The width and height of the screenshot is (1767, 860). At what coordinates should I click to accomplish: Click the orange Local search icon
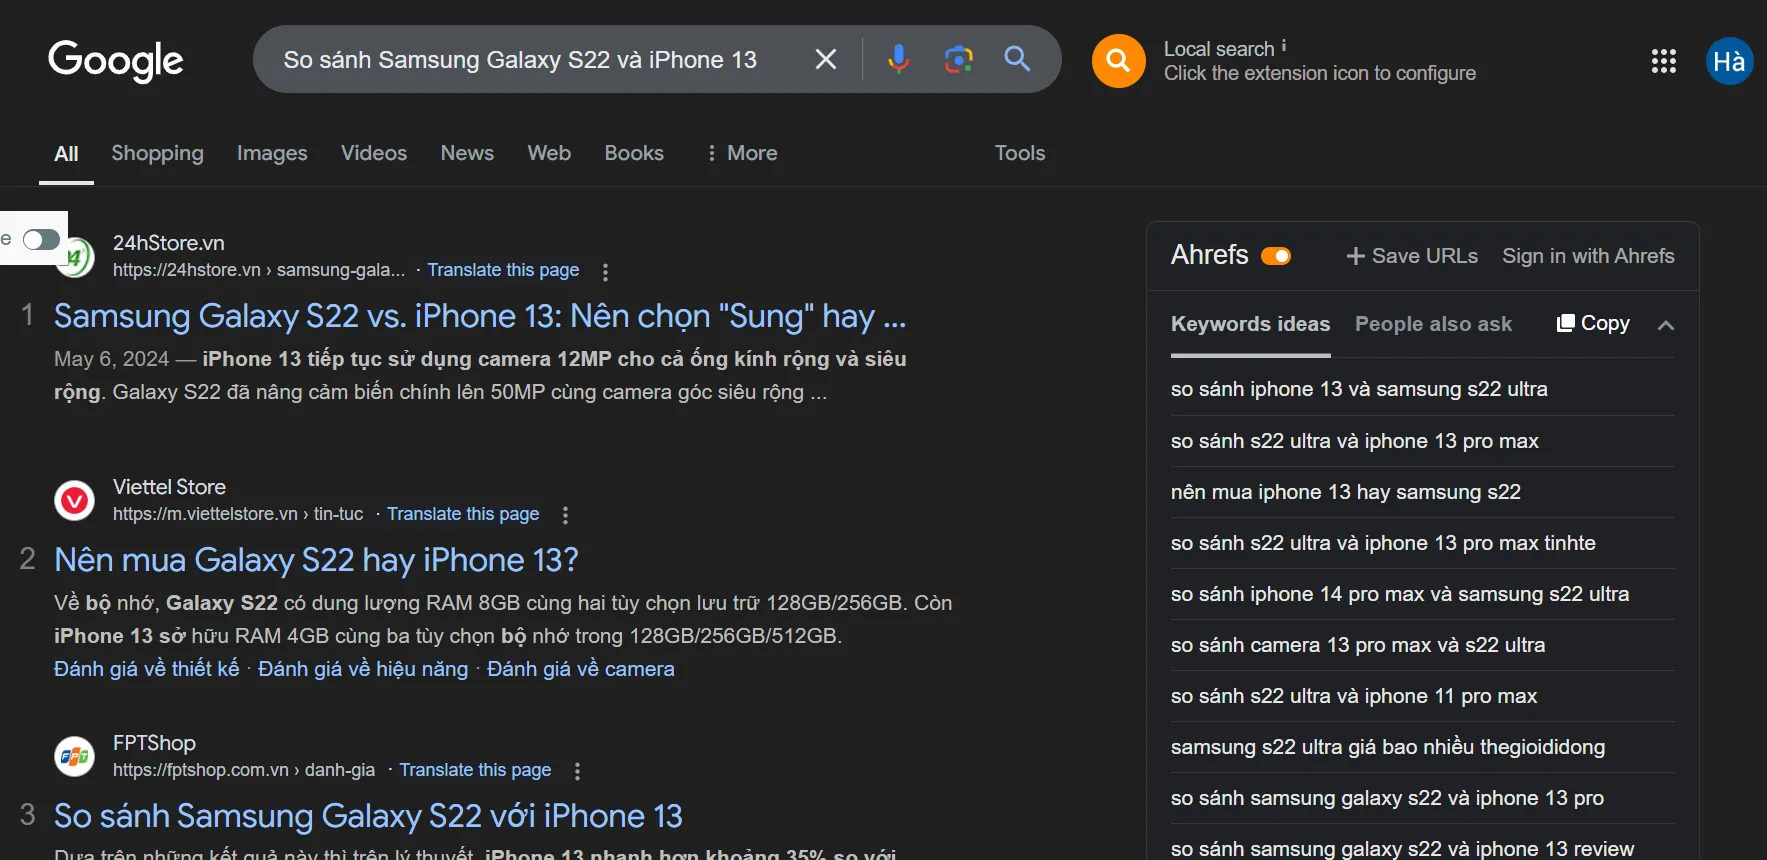(1118, 61)
